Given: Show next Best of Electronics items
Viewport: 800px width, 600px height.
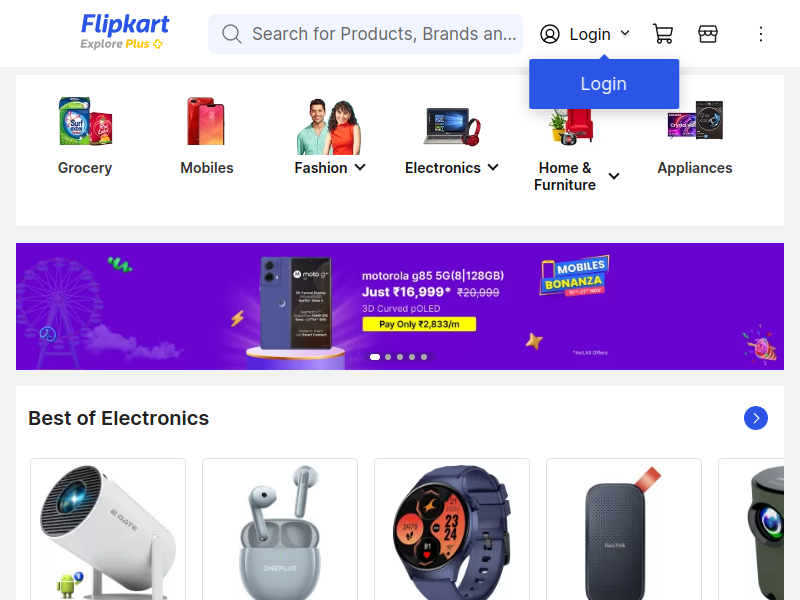Looking at the screenshot, I should pos(756,418).
